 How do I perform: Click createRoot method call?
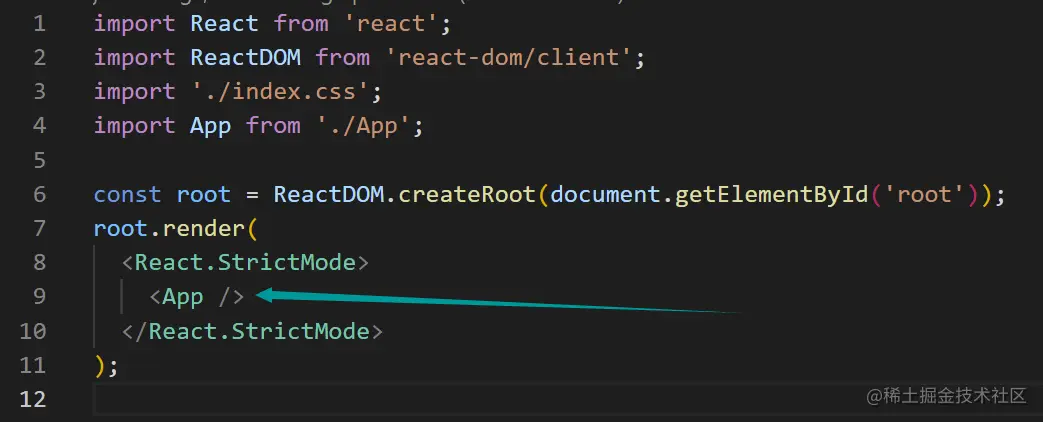tap(467, 194)
